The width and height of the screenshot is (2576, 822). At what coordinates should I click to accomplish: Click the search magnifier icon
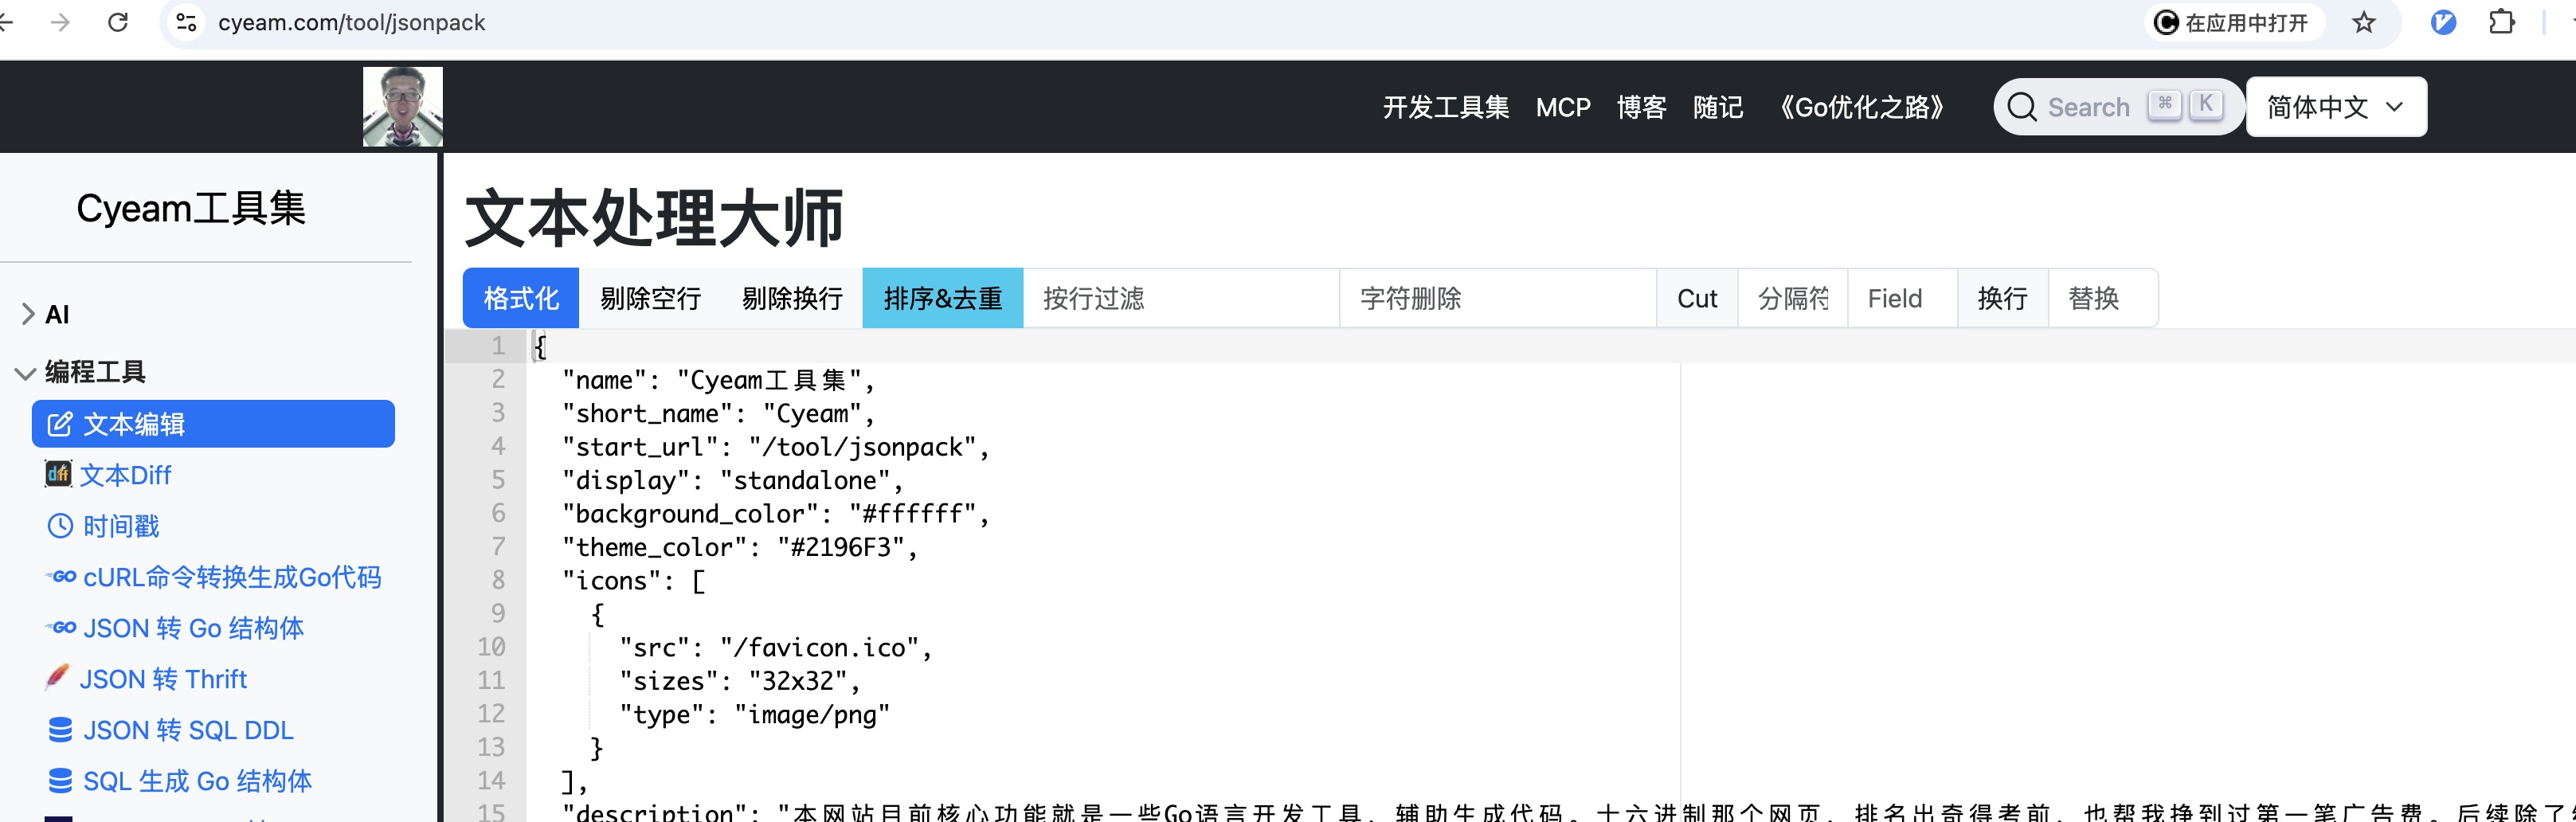click(x=2023, y=106)
